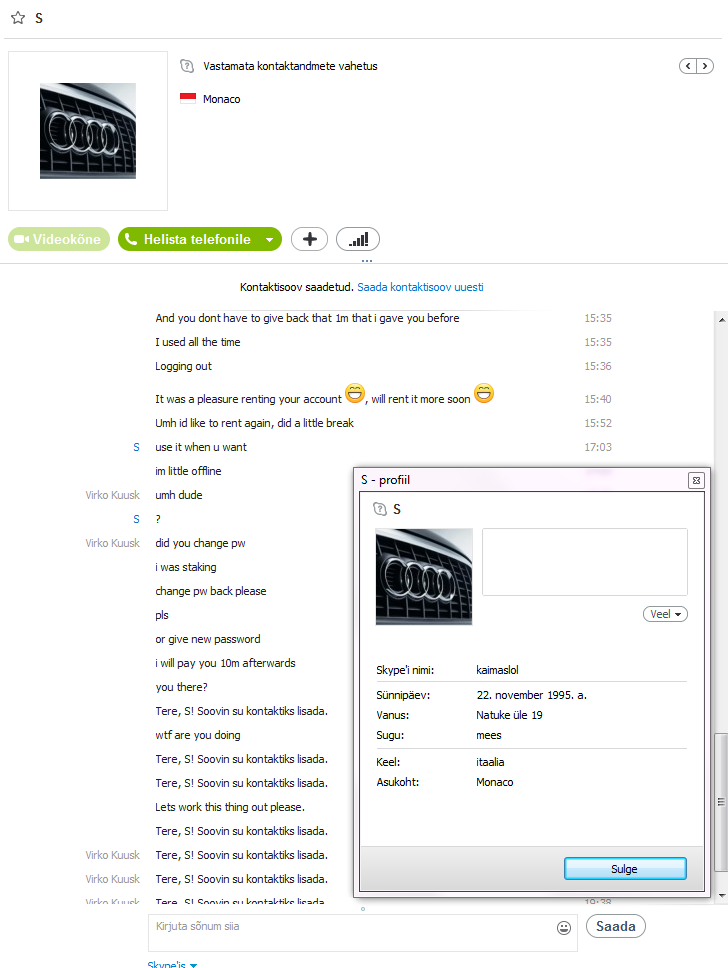Click the language value itaalia
Image resolution: width=728 pixels, height=968 pixels.
coord(490,762)
